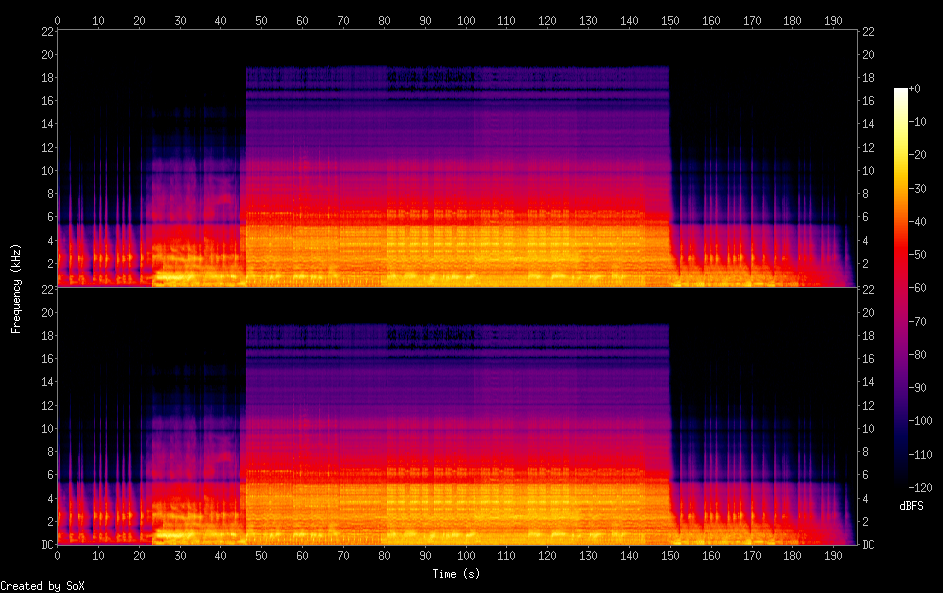The image size is (943, 593).
Task: Select the "-20" label on the color scale
Action: (x=917, y=155)
